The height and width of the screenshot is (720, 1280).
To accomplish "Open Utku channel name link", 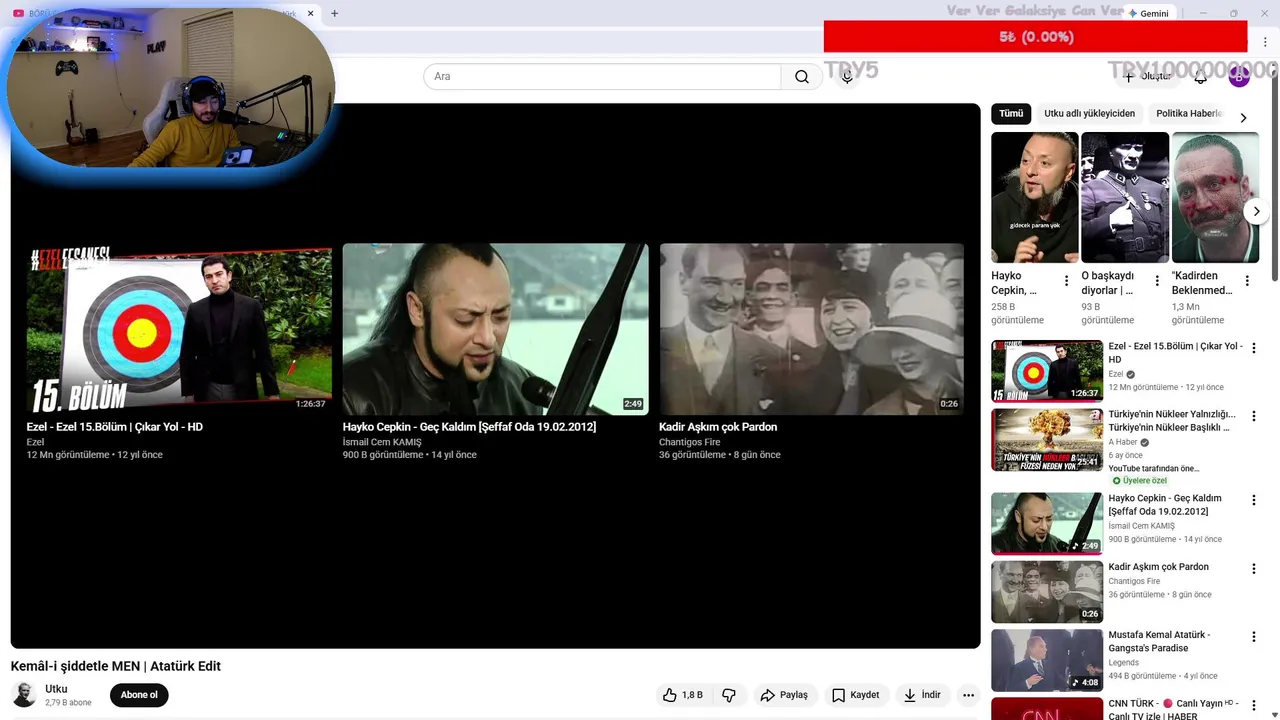I will [x=56, y=689].
